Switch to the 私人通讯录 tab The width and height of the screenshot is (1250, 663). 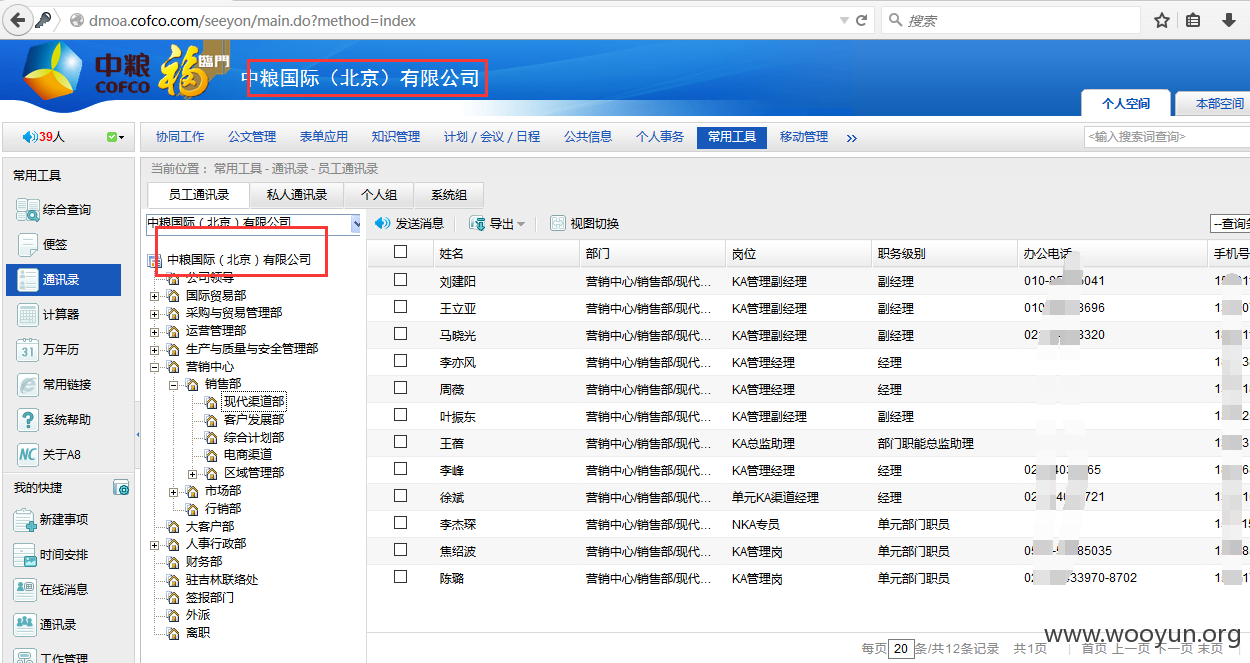click(297, 195)
